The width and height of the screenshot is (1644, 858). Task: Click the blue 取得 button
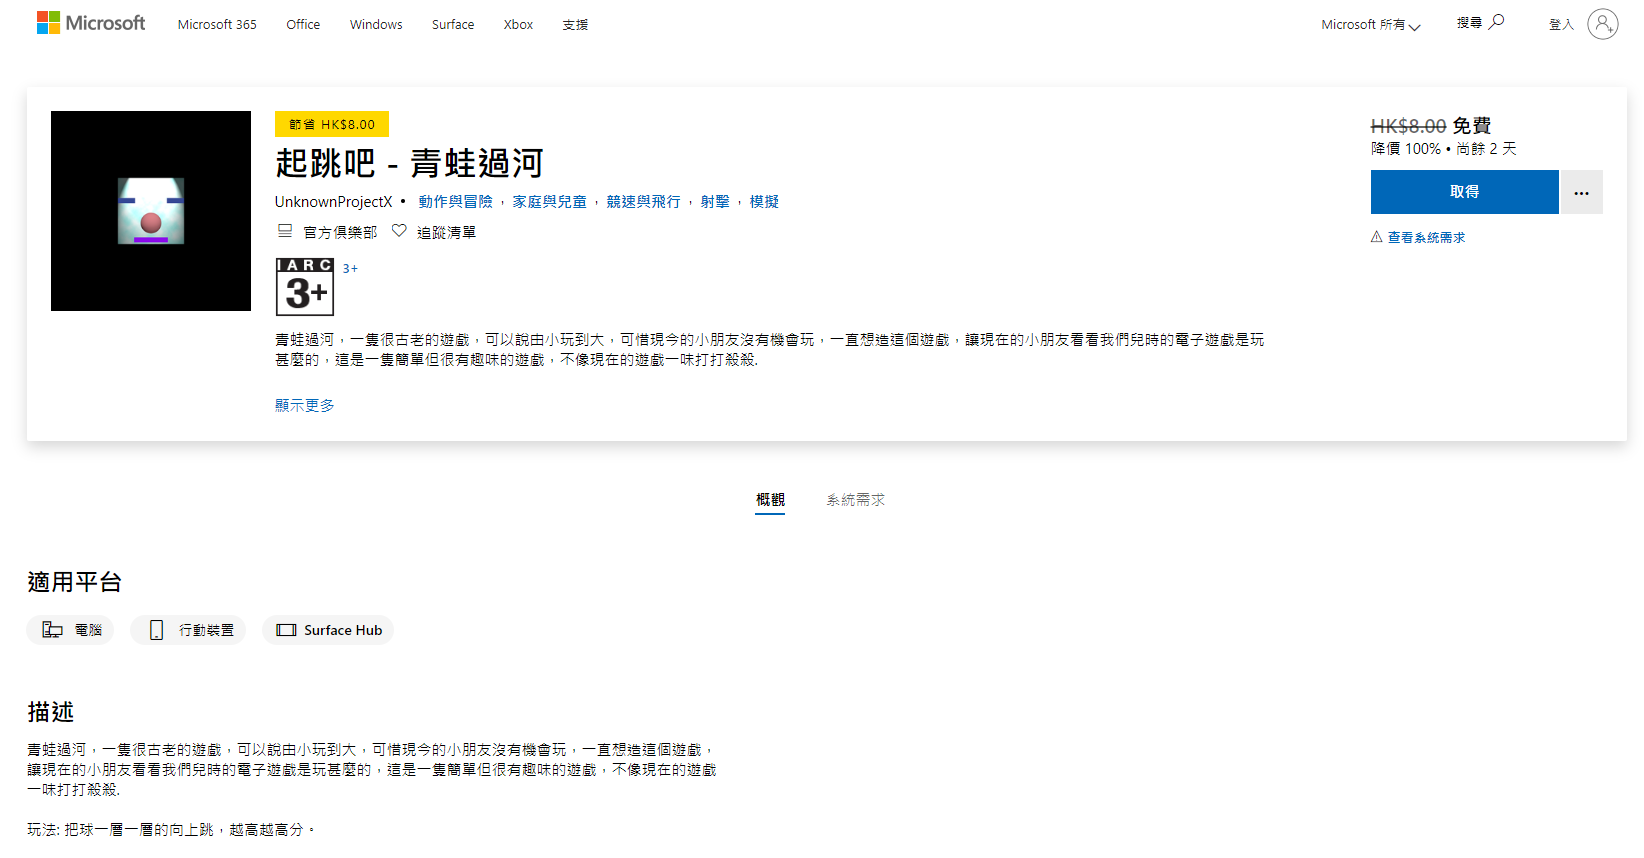click(1464, 192)
